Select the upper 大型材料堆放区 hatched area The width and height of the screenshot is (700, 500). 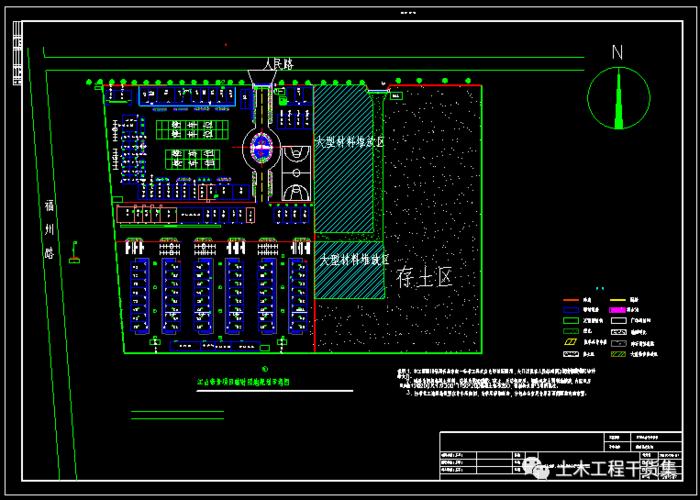pyautogui.click(x=348, y=160)
